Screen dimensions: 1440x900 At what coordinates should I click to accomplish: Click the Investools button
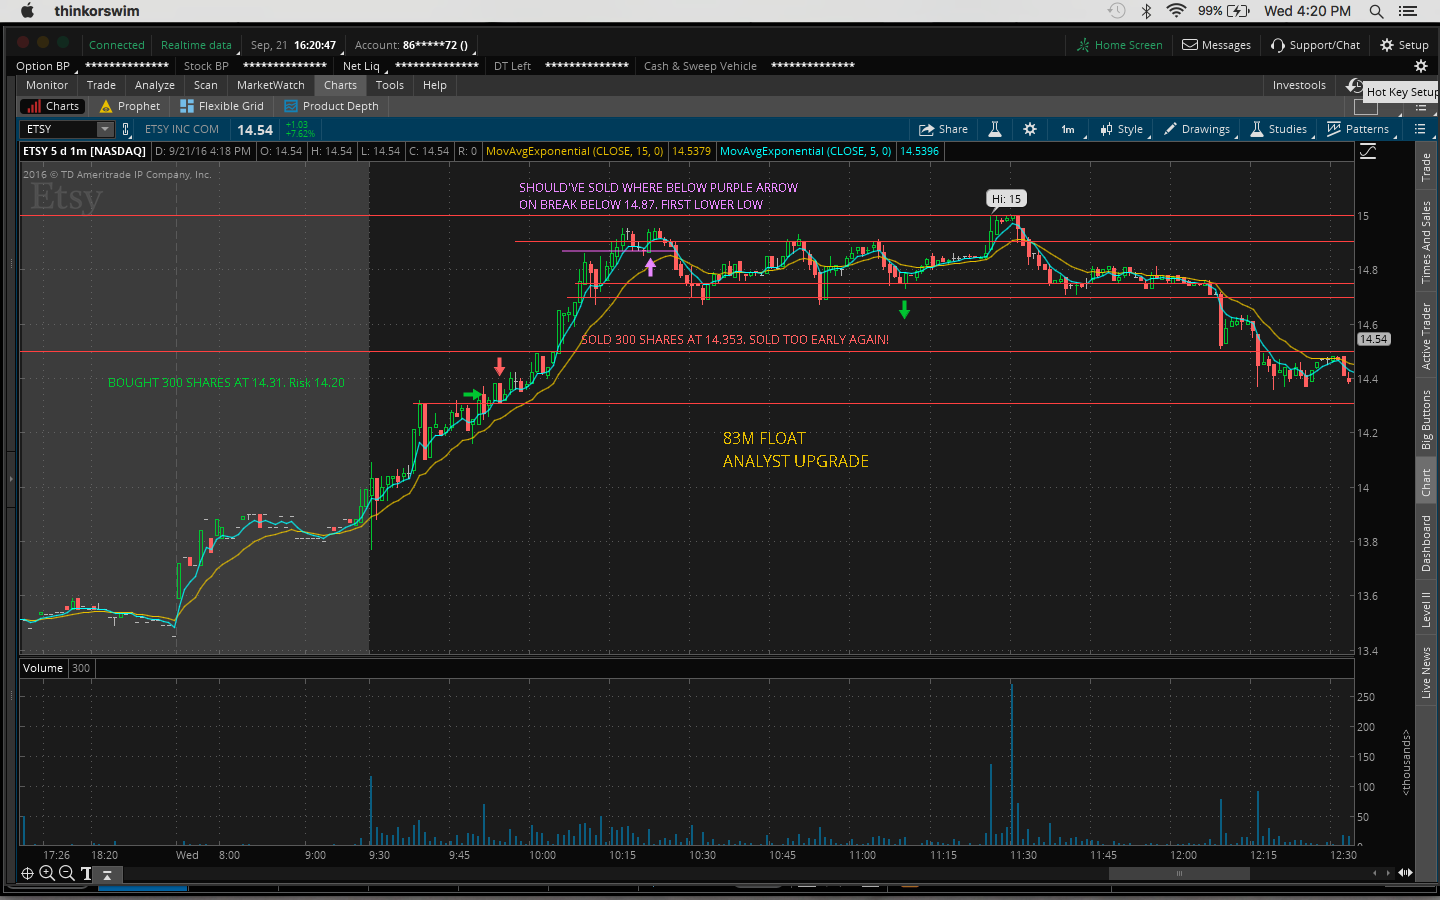(x=1299, y=85)
